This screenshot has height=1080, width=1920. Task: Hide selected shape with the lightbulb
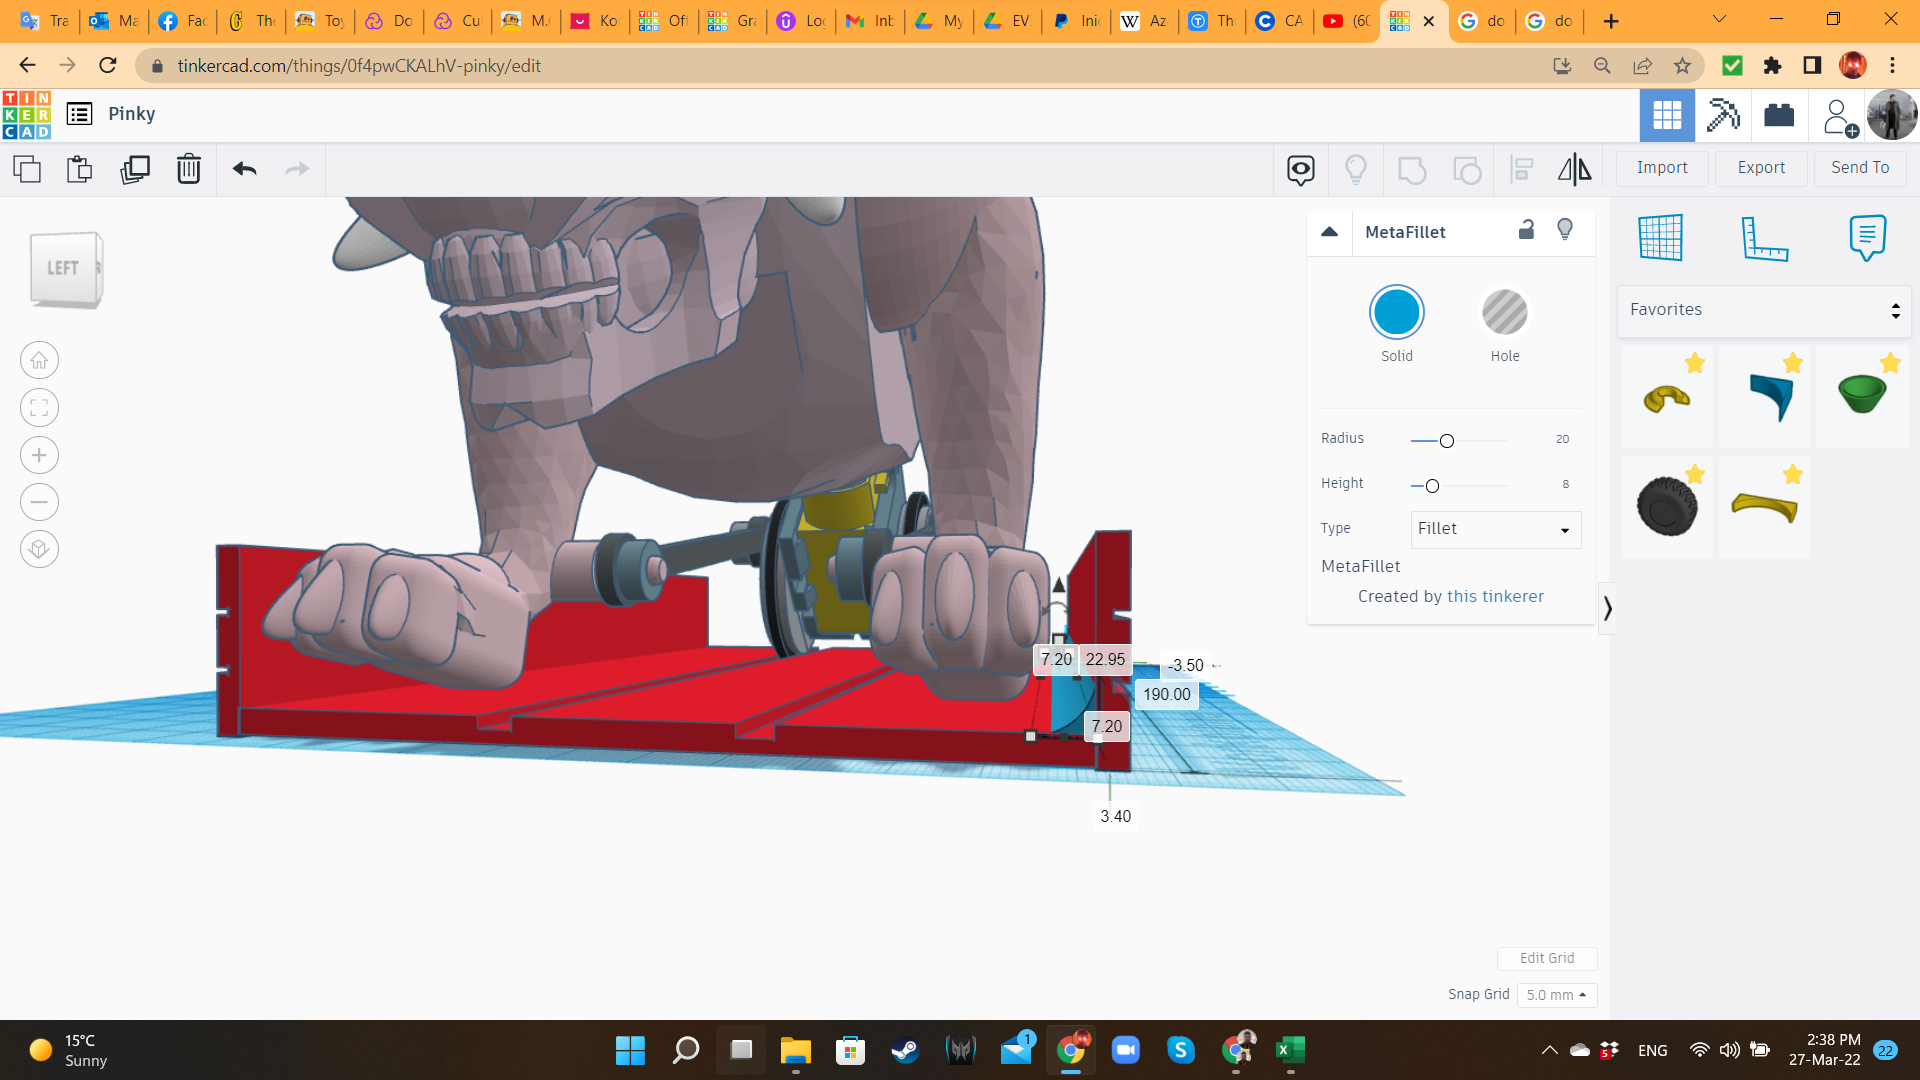(1565, 230)
